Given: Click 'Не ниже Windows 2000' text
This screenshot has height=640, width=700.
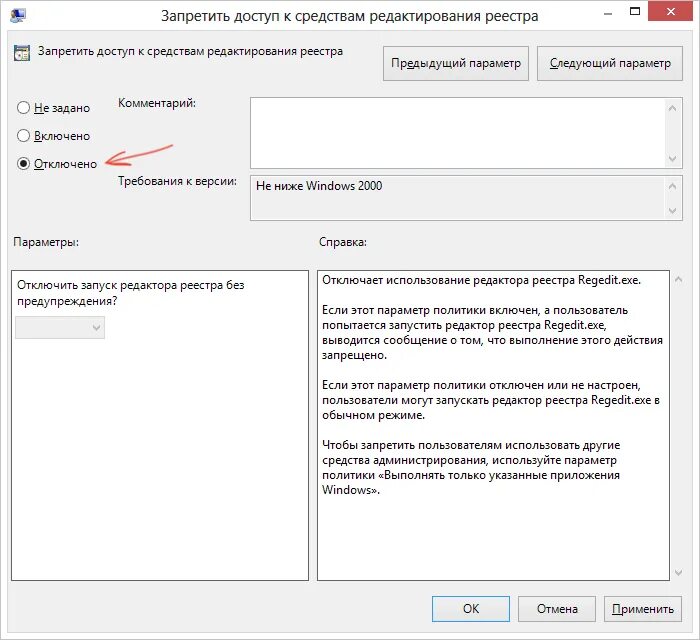Looking at the screenshot, I should (x=319, y=186).
